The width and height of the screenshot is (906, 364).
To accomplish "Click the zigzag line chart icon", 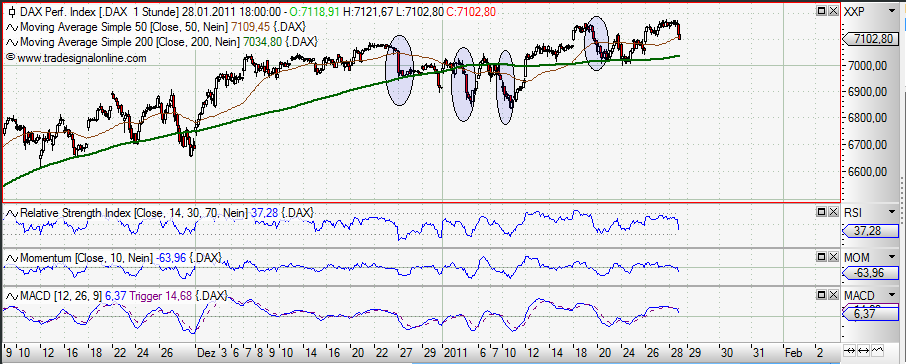I will point(878,351).
